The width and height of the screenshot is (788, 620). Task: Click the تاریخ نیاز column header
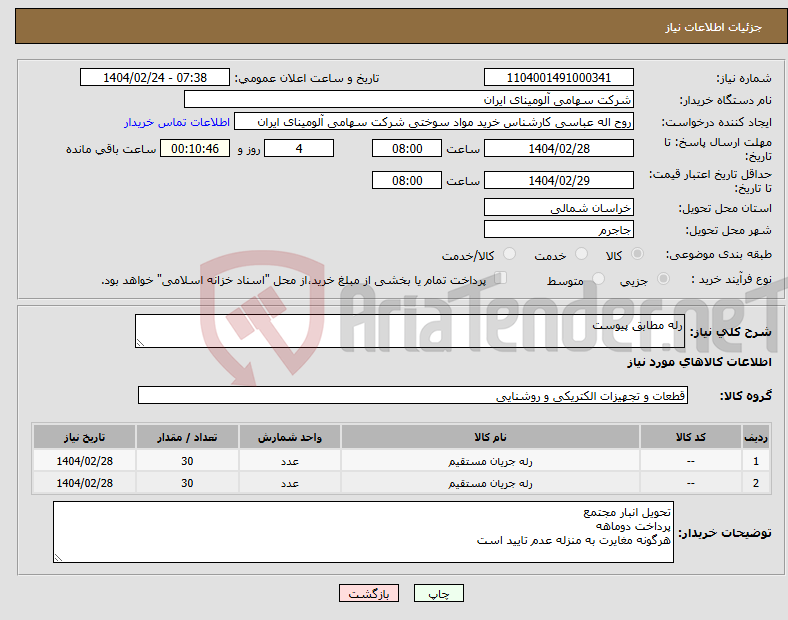coord(84,437)
